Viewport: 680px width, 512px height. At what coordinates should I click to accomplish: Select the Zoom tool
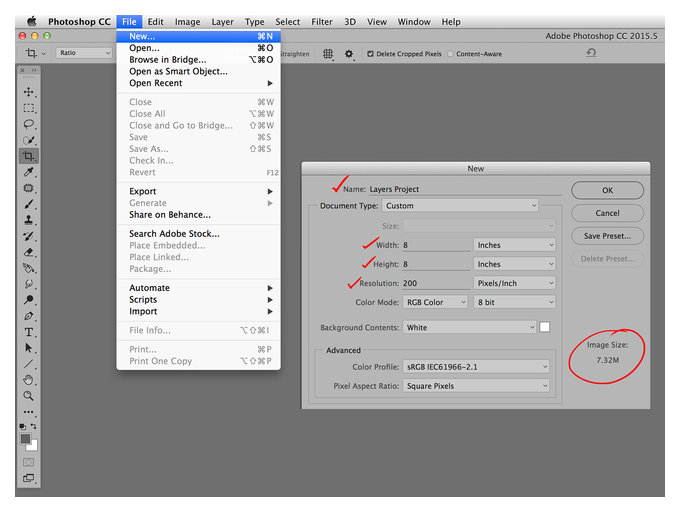29,396
